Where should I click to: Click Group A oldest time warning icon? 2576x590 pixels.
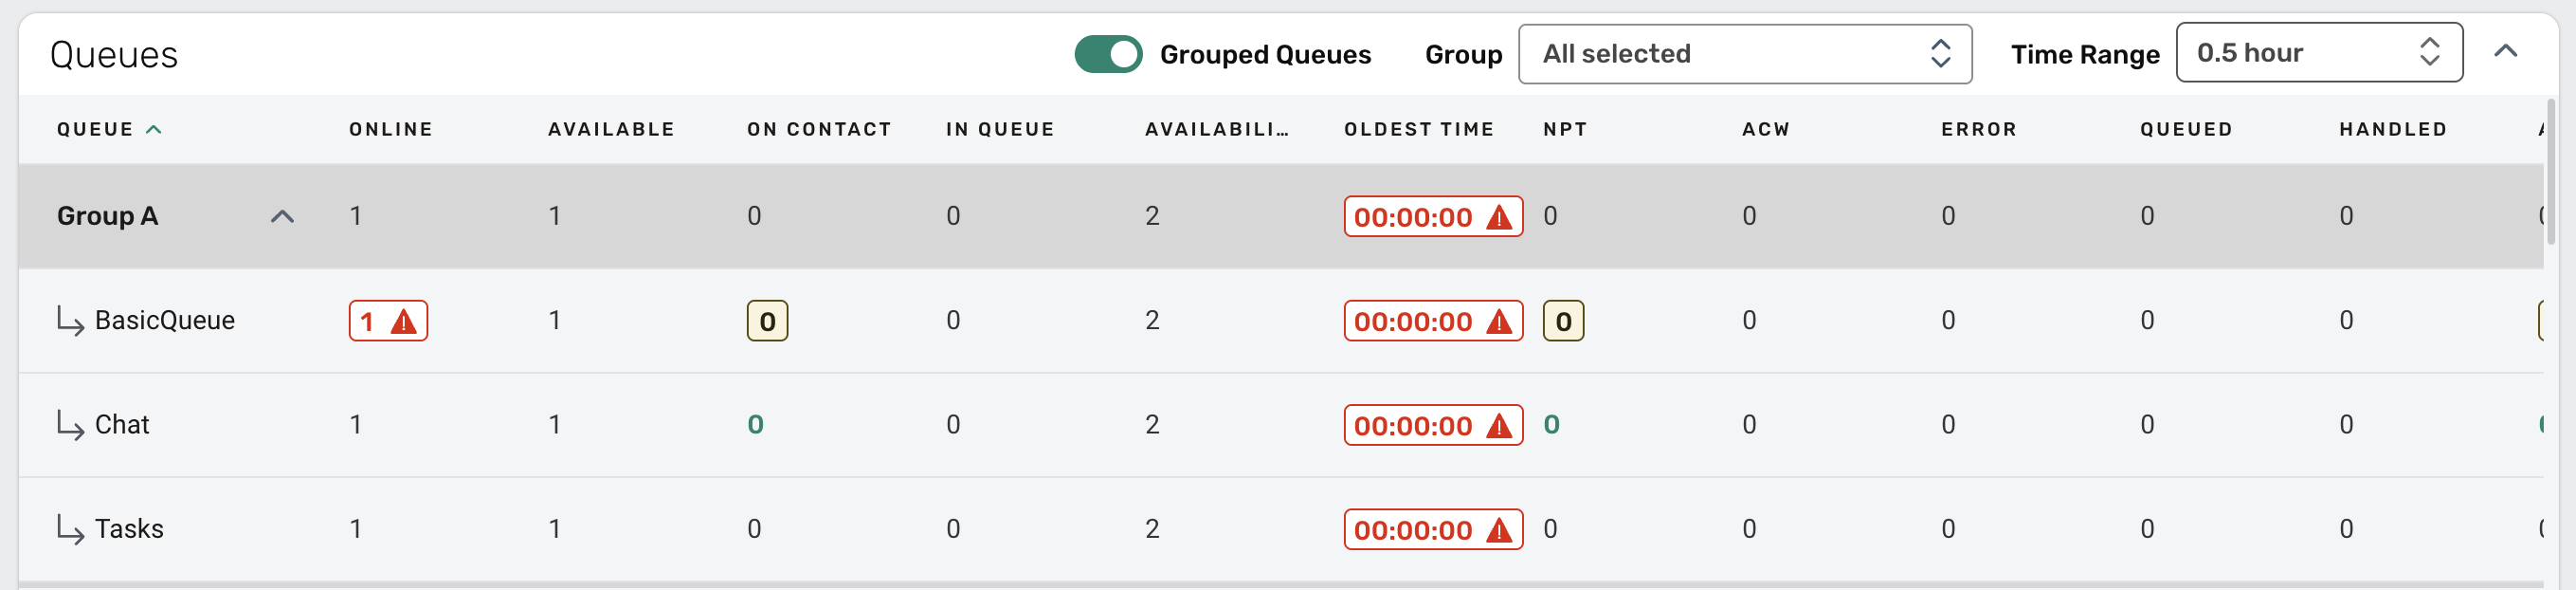(1498, 217)
